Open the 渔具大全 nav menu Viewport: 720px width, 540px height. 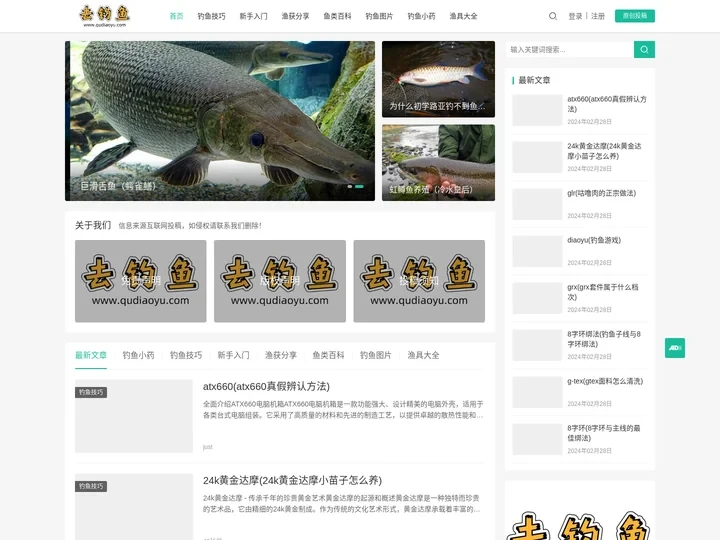tap(463, 16)
